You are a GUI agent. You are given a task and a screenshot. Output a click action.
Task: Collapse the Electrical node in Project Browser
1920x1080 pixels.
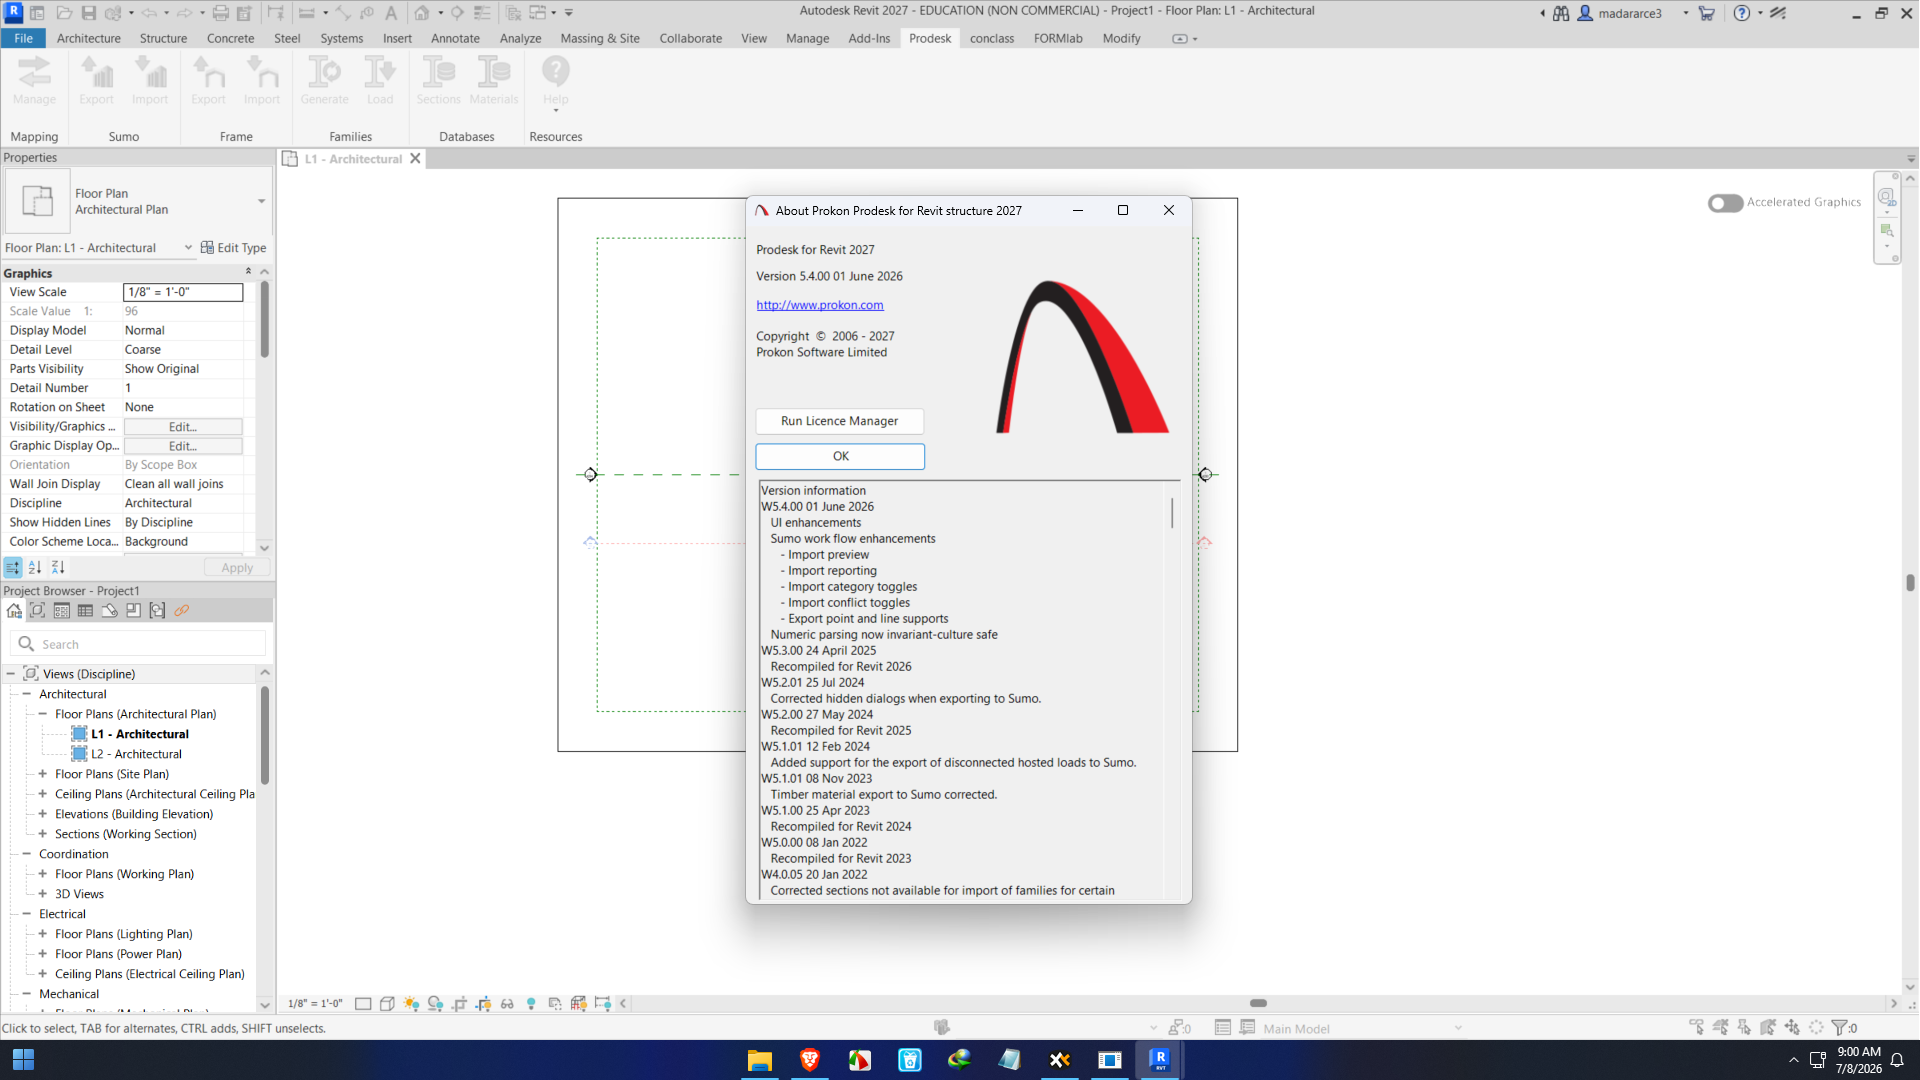pyautogui.click(x=27, y=914)
